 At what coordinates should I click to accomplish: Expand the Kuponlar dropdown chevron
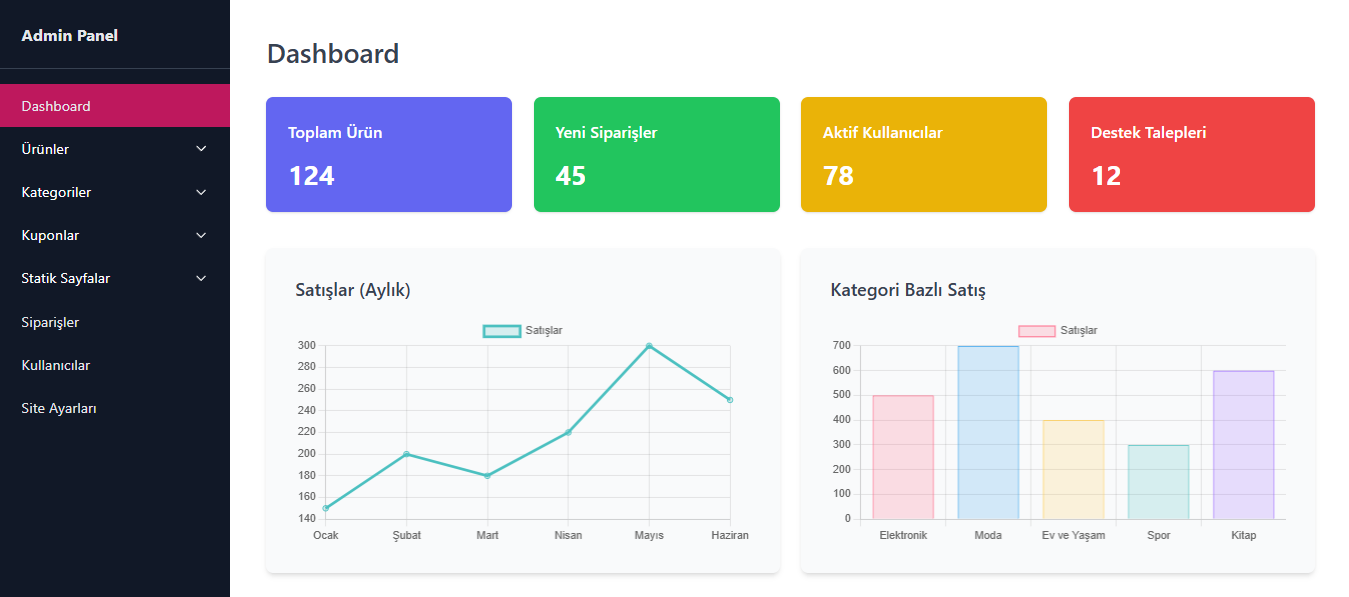pyautogui.click(x=201, y=235)
